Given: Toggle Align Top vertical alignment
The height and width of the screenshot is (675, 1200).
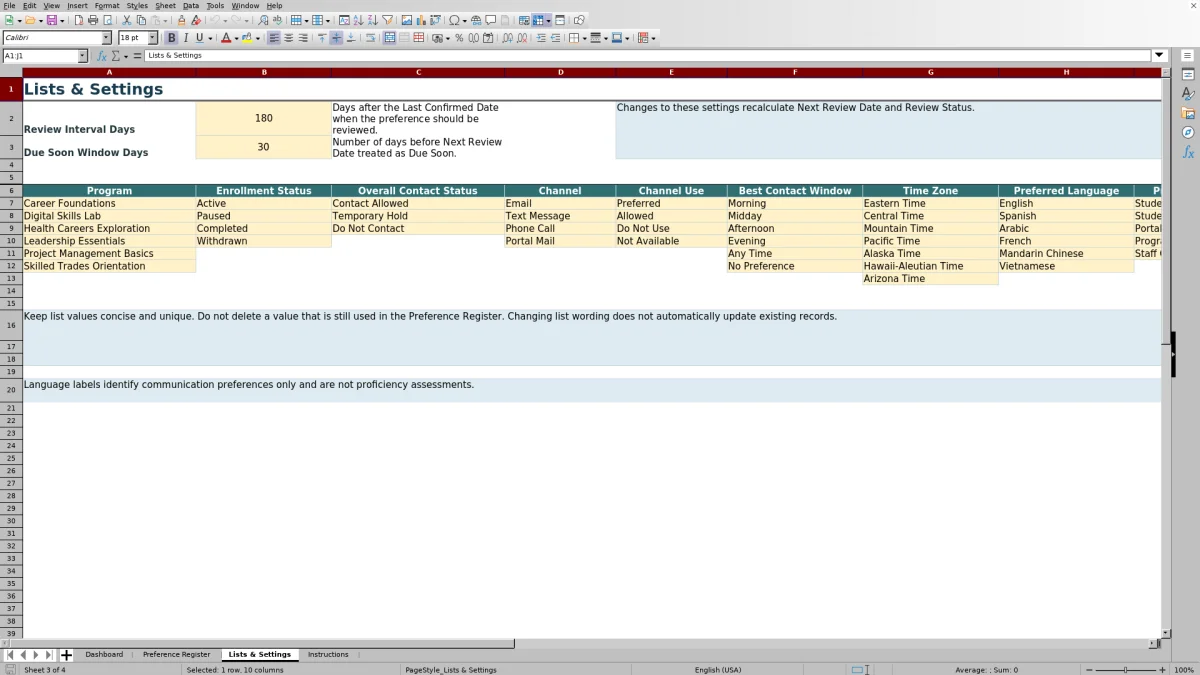Looking at the screenshot, I should [321, 38].
